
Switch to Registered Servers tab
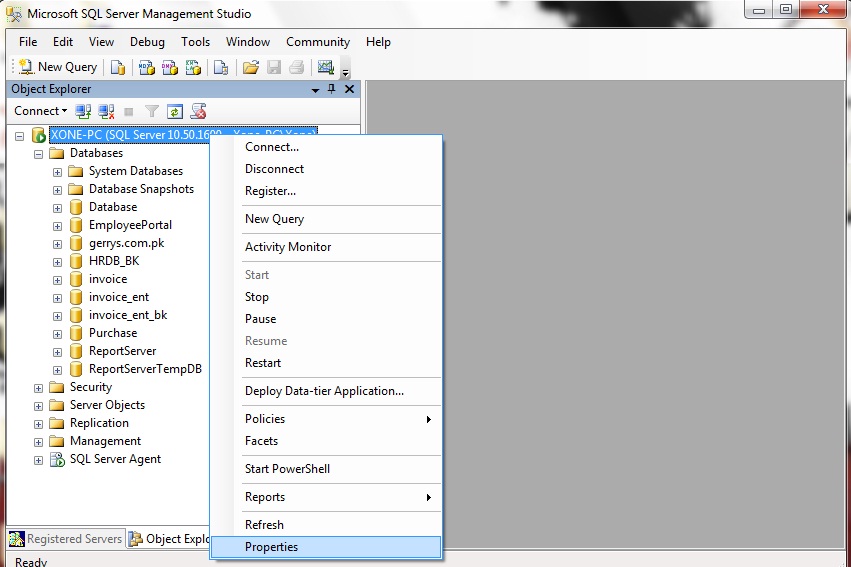pyautogui.click(x=67, y=539)
